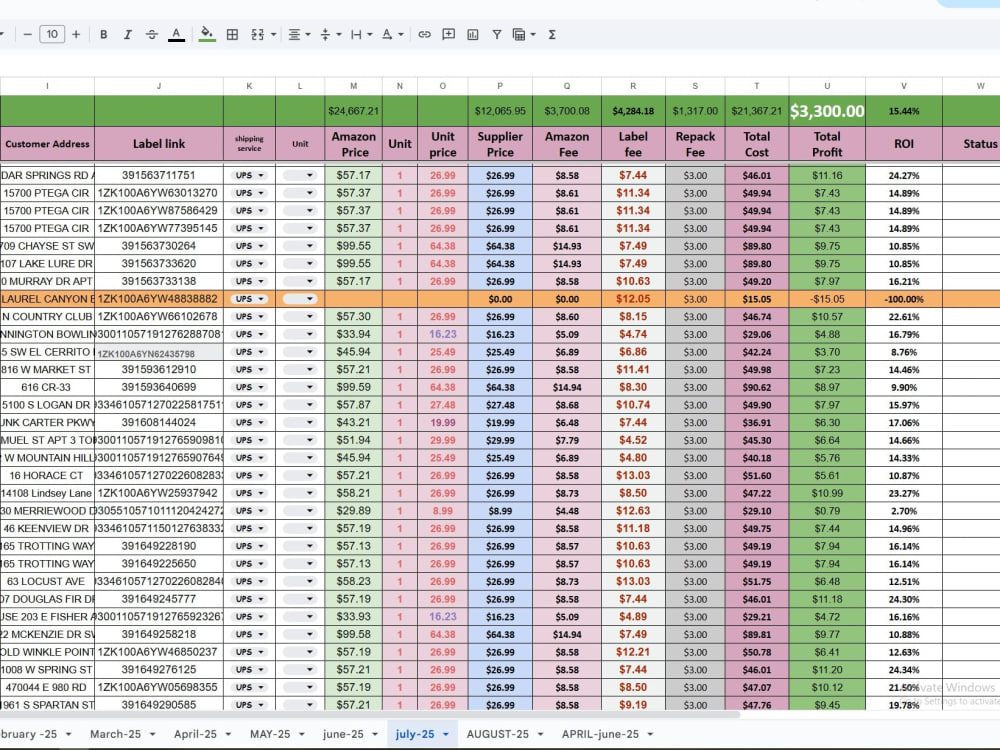Screen dimensions: 1000x750
Task: Select address cell 63 LOCUST AVE
Action: tap(47, 582)
